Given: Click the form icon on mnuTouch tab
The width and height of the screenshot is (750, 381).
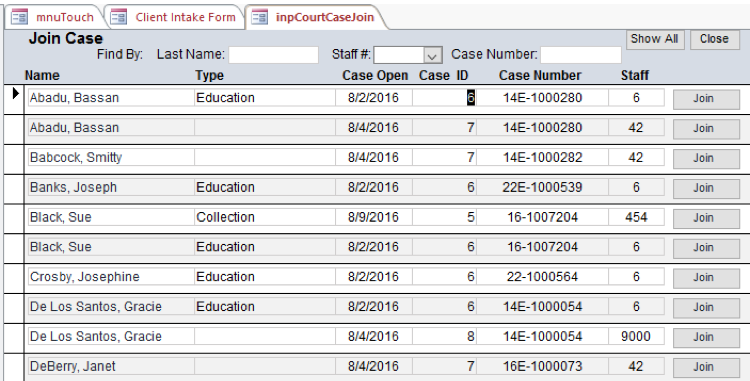Looking at the screenshot, I should pos(20,17).
